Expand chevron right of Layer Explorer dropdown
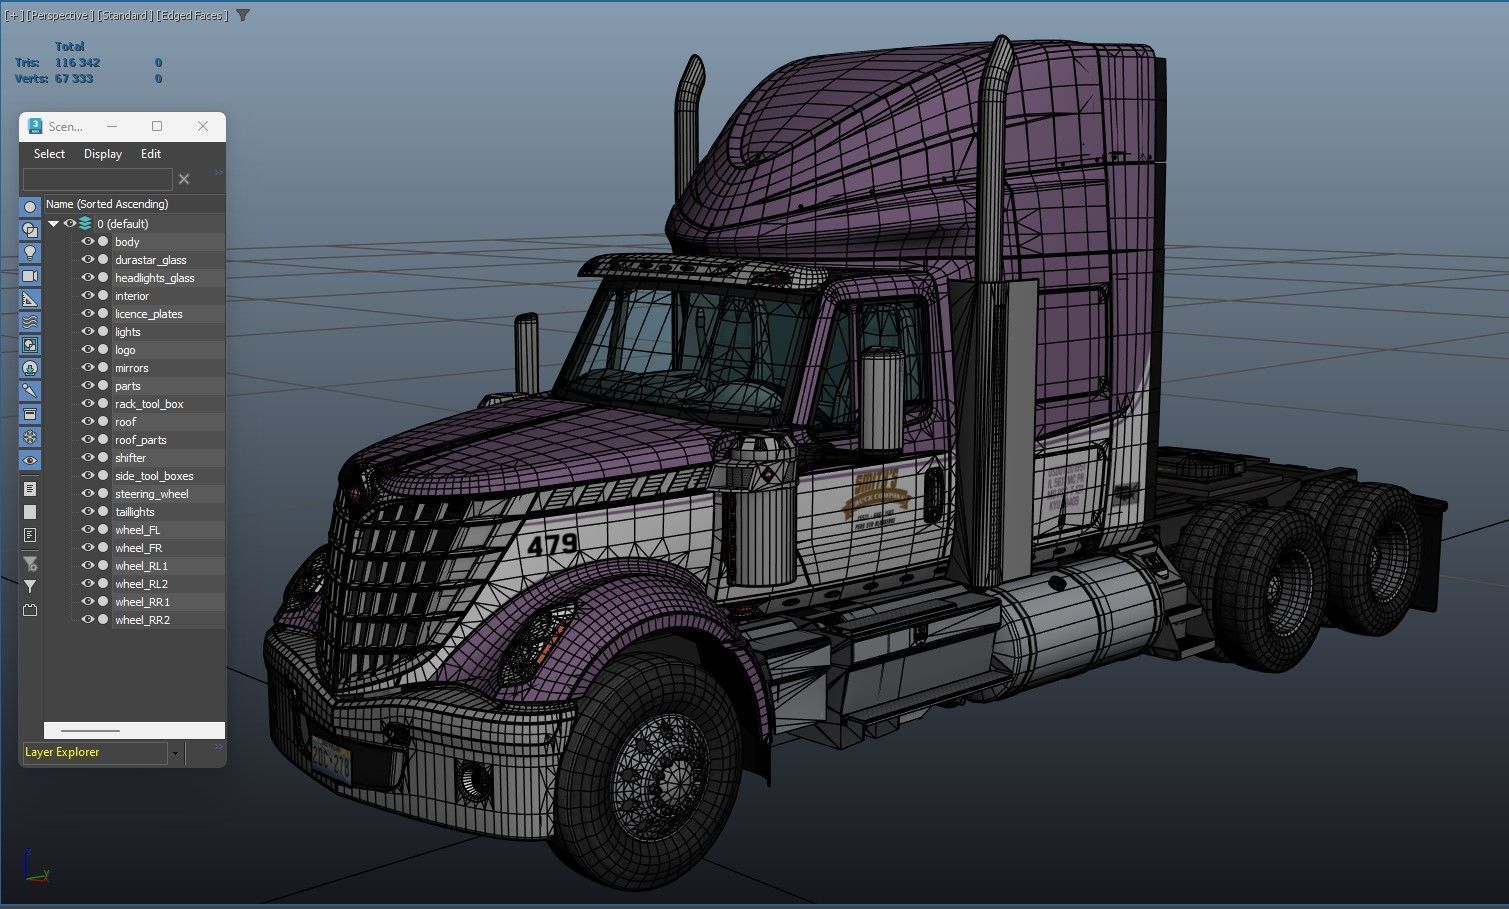The image size is (1509, 909). tap(218, 747)
